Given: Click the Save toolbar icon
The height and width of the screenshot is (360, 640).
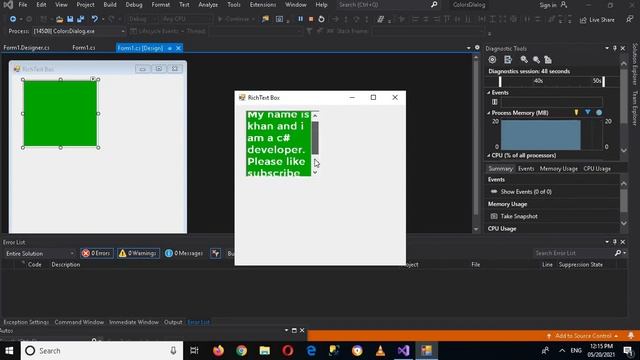Looking at the screenshot, I should pos(70,19).
